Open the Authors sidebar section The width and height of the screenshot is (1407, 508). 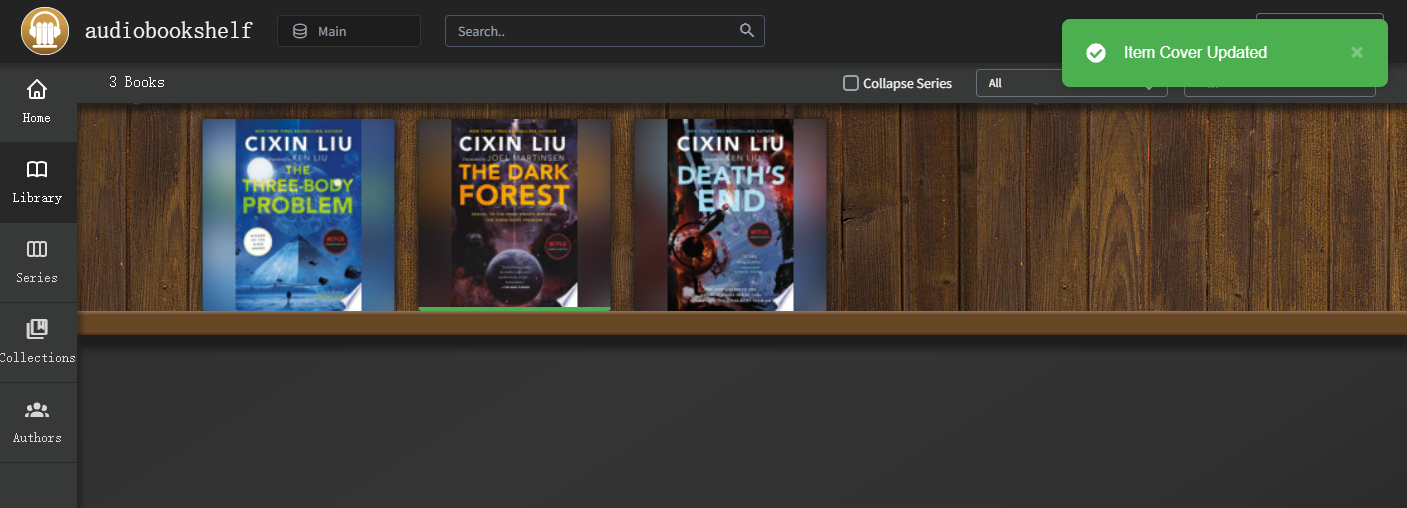click(x=37, y=422)
